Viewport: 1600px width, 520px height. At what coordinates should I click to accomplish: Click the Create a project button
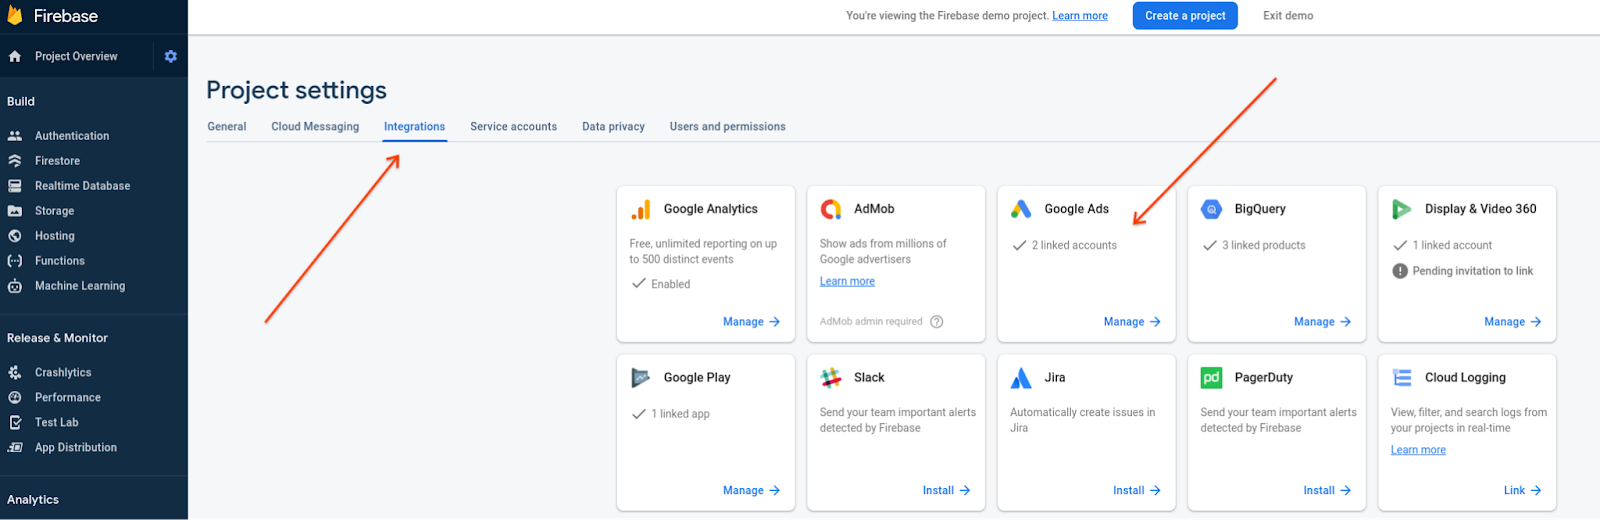point(1185,16)
